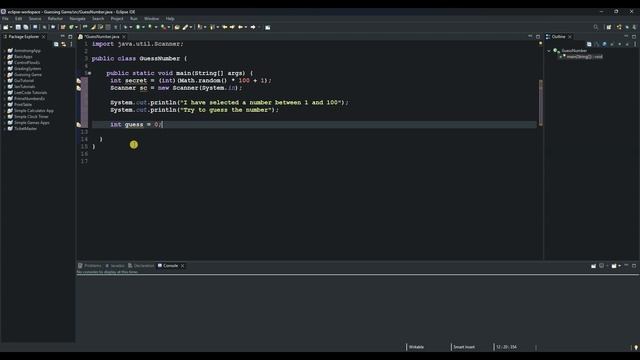
Task: Toggle Sort in Outline toolbar
Action: click(597, 44)
